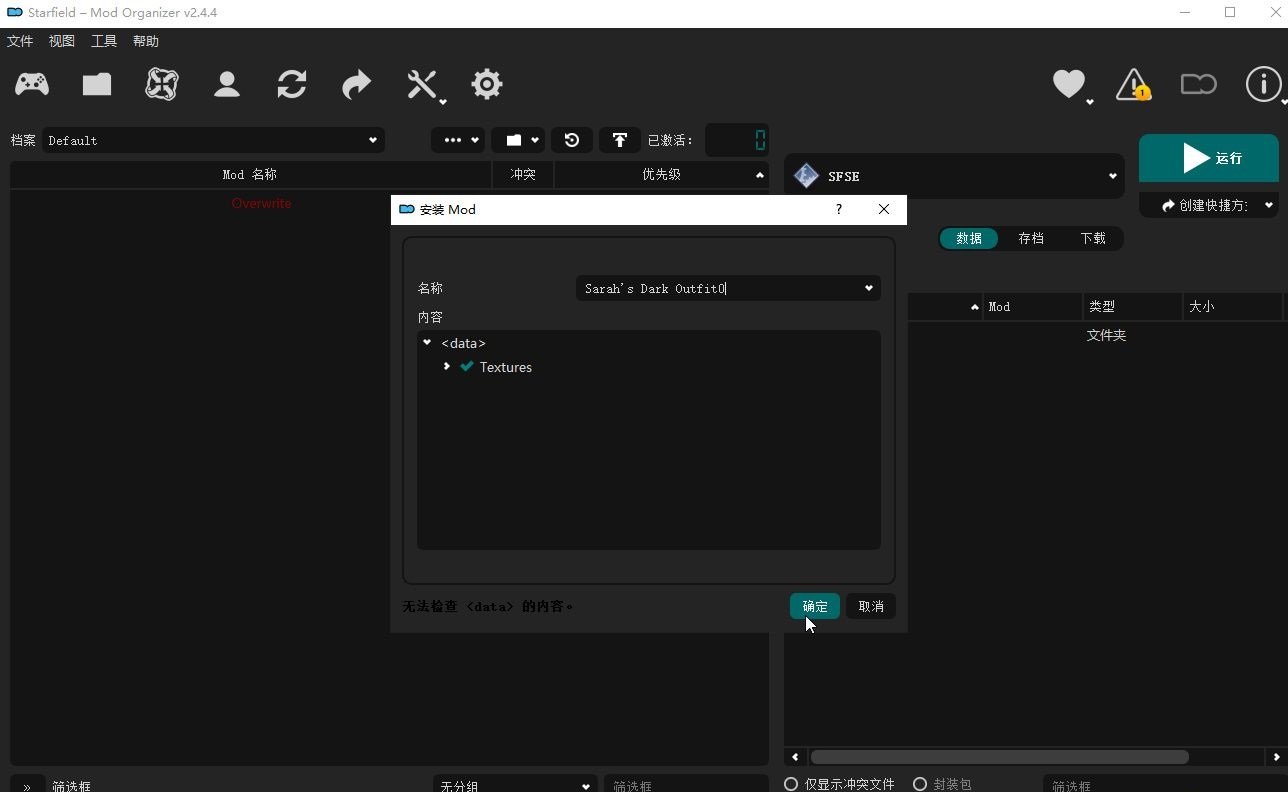Switch to the 下载 tab

1093,238
